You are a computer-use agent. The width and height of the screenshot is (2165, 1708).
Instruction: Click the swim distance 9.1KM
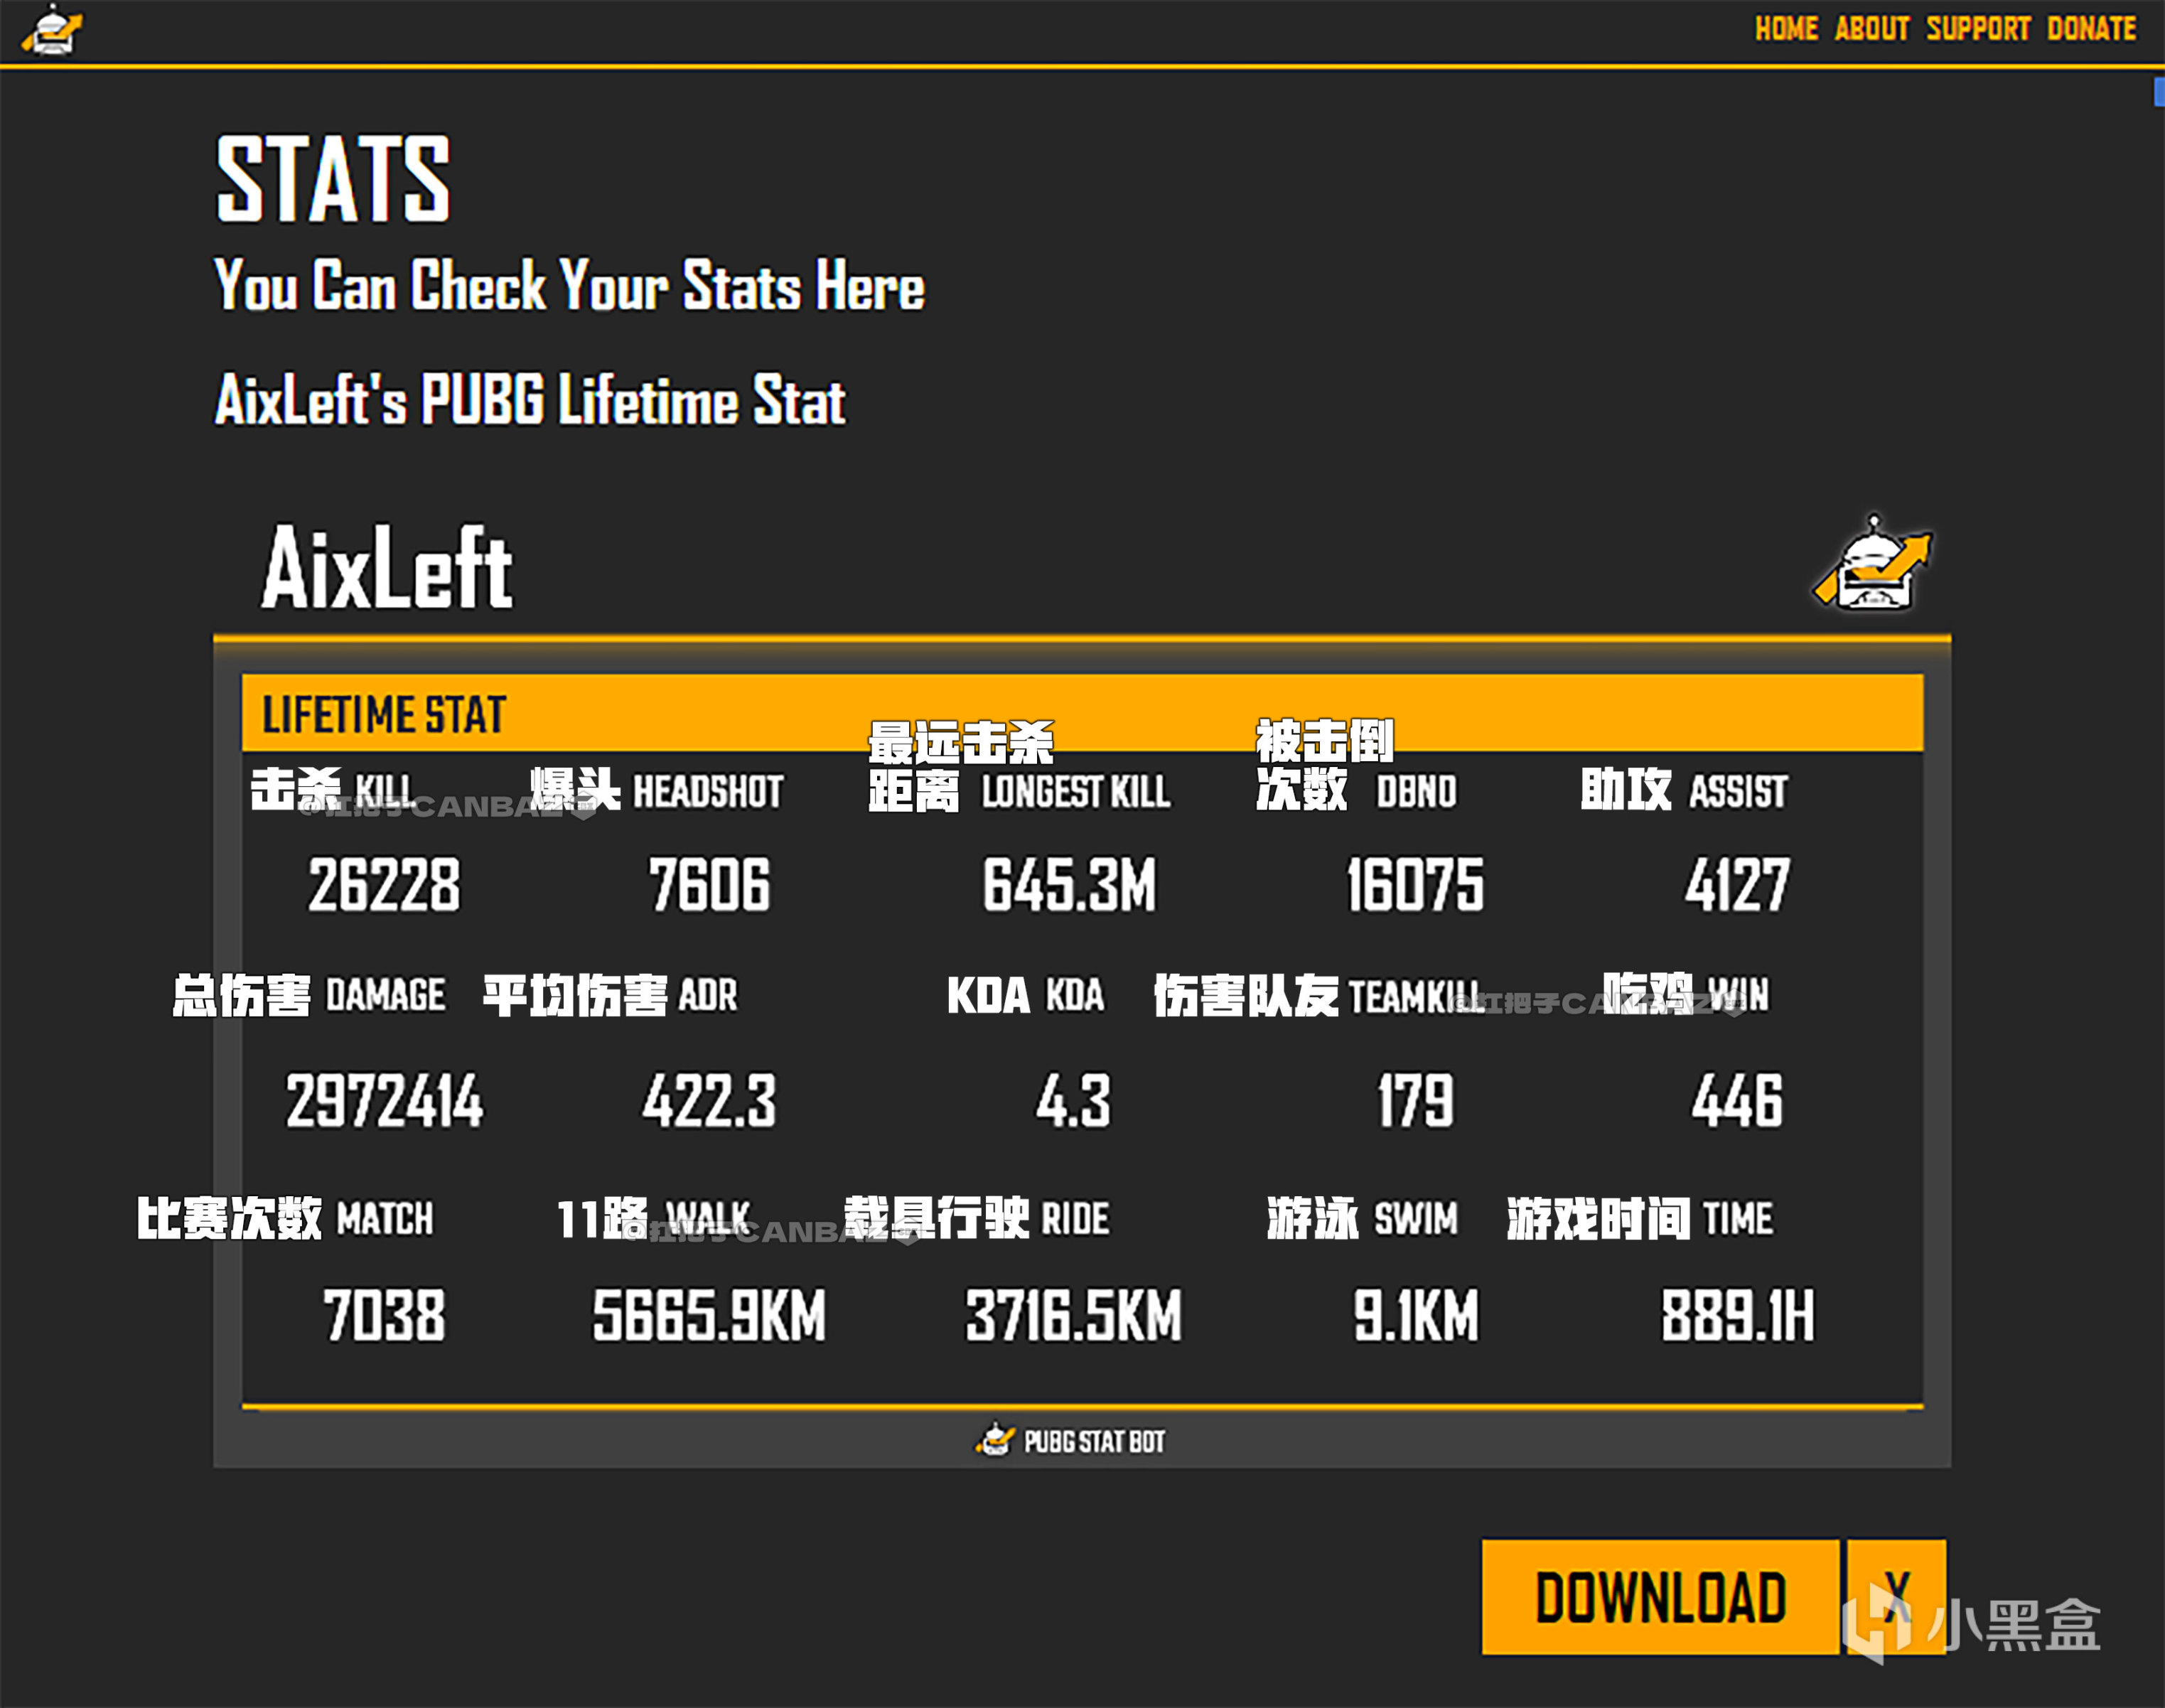[x=1415, y=1315]
